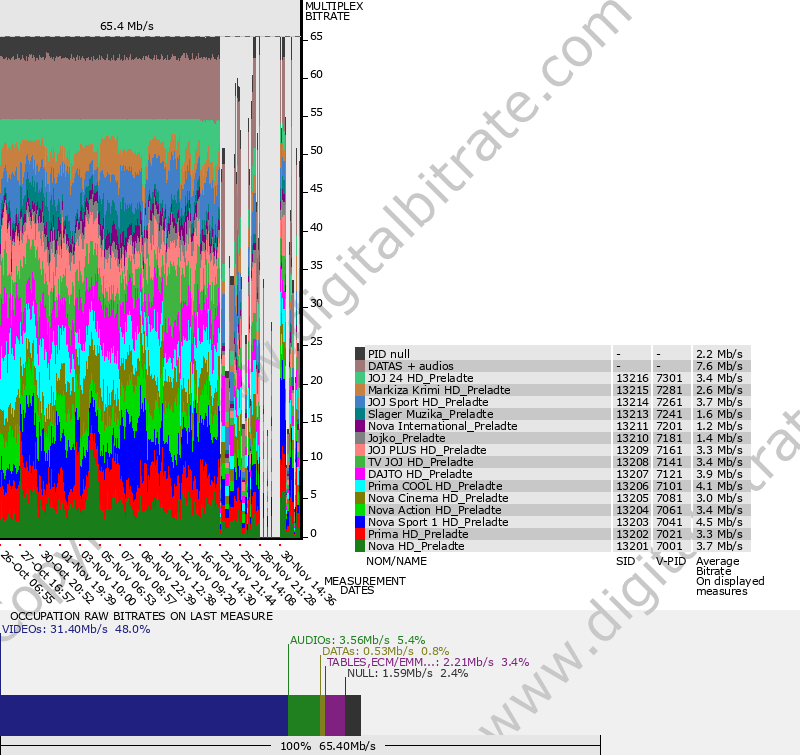Click V-PID value 7041

[x=669, y=522]
